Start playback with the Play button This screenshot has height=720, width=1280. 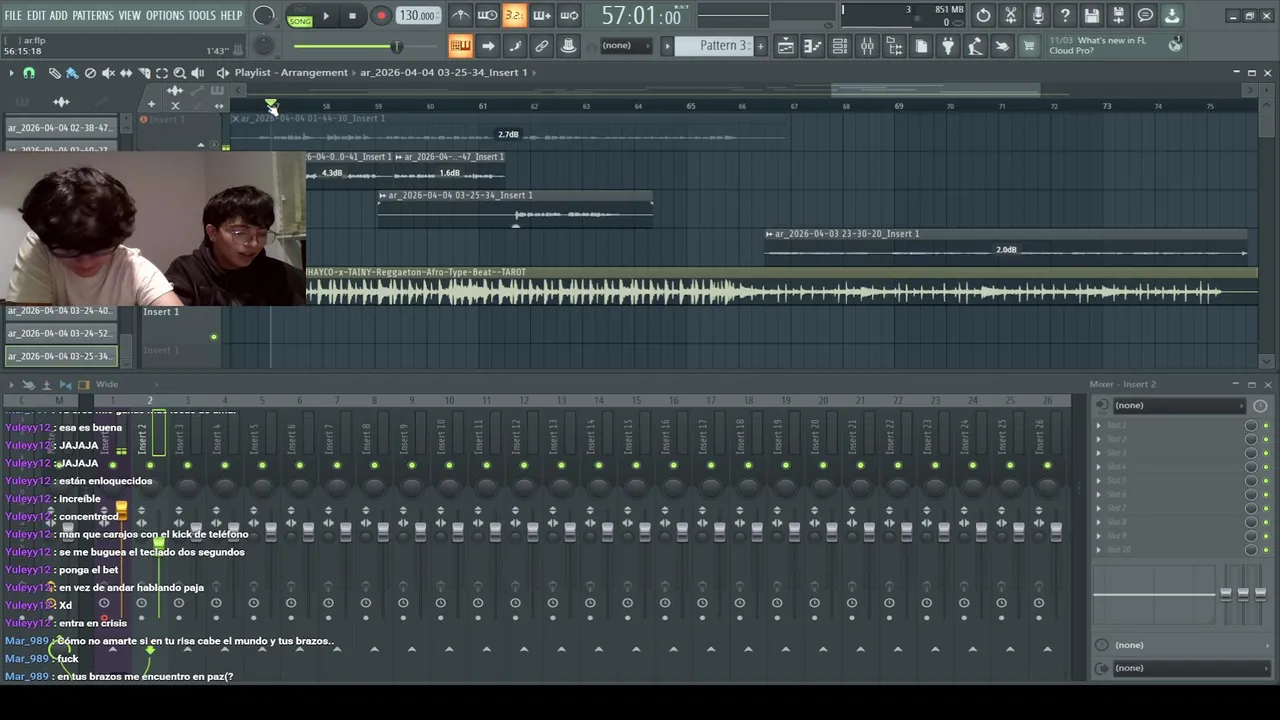(x=325, y=15)
